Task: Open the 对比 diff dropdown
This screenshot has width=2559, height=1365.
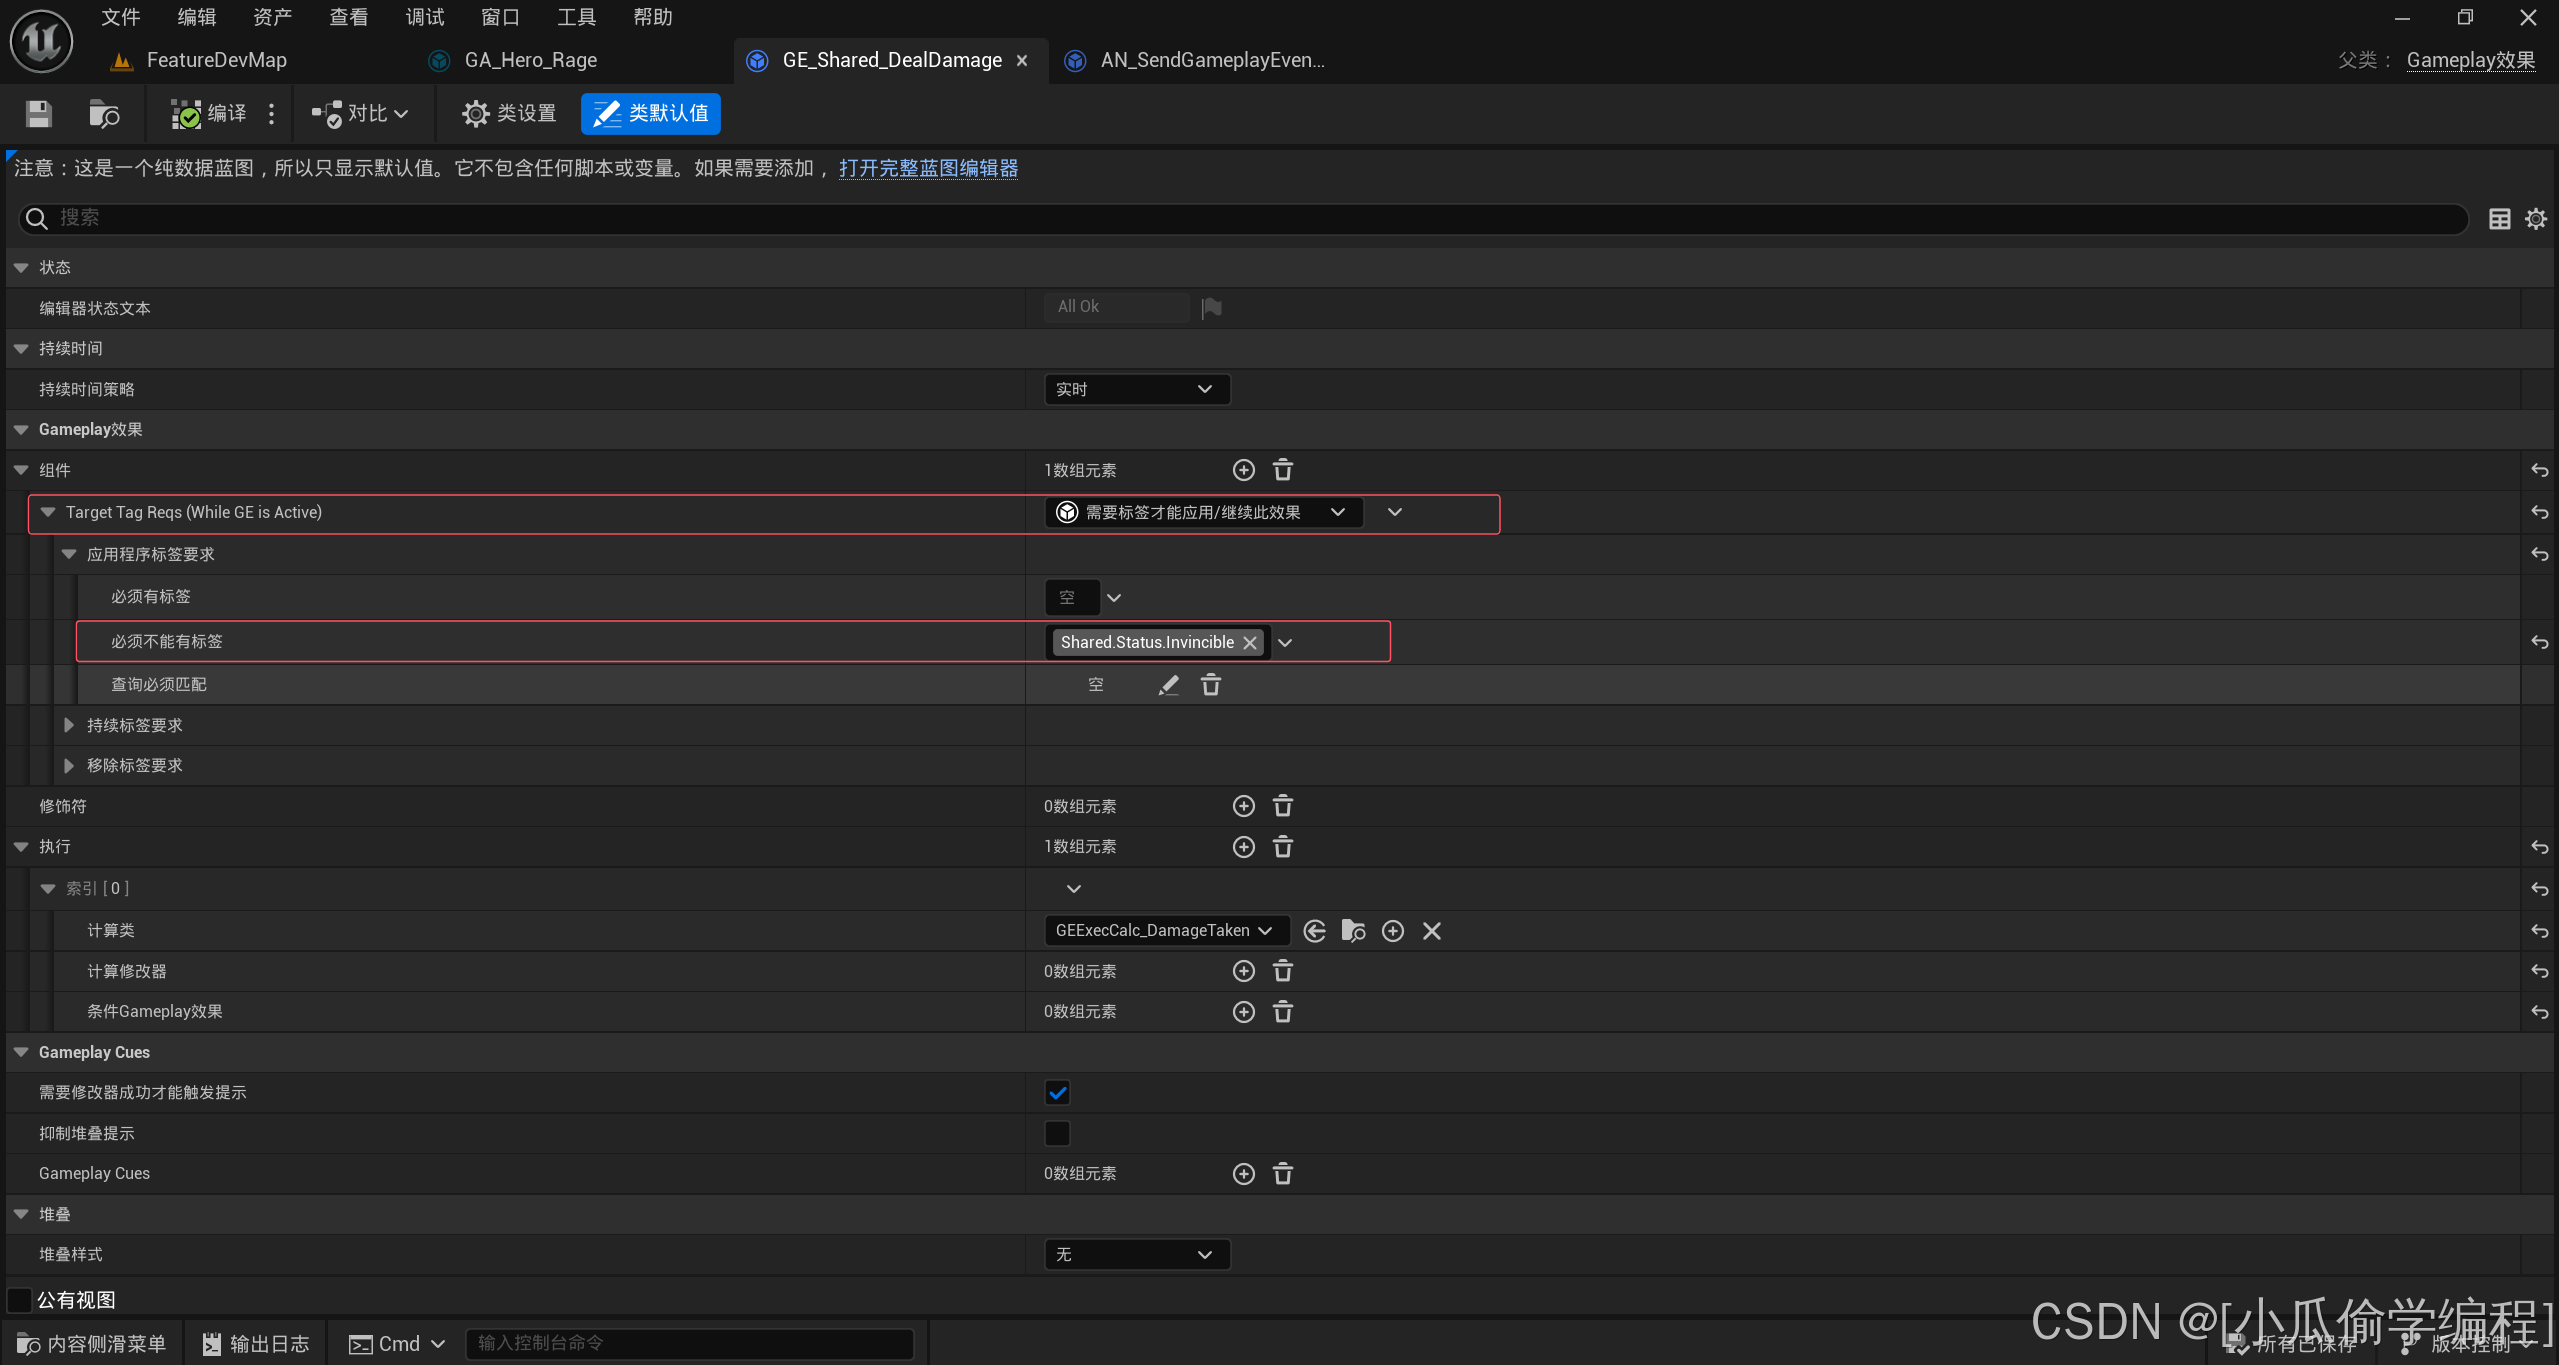Action: tap(360, 114)
